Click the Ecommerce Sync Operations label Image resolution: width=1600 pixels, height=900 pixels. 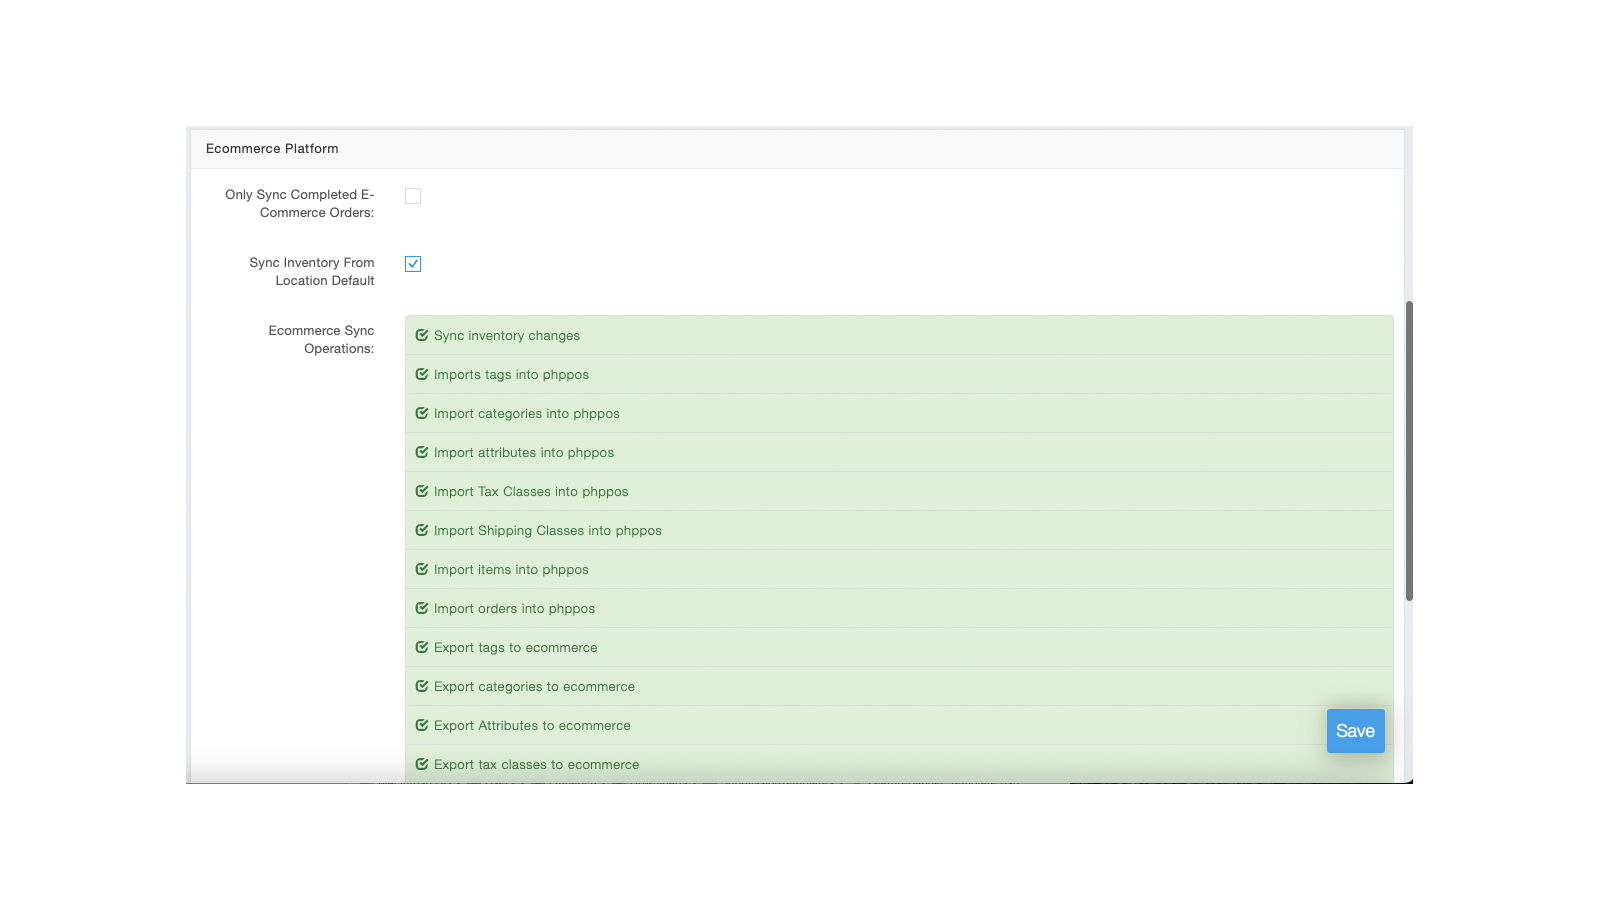pyautogui.click(x=321, y=339)
